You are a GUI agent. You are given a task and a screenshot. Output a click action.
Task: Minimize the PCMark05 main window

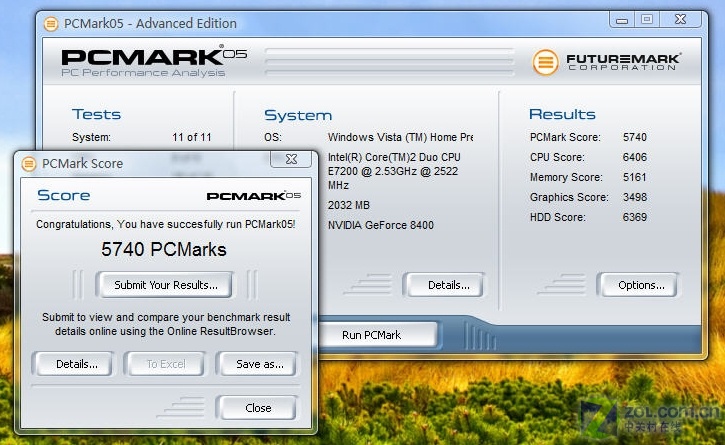click(622, 20)
